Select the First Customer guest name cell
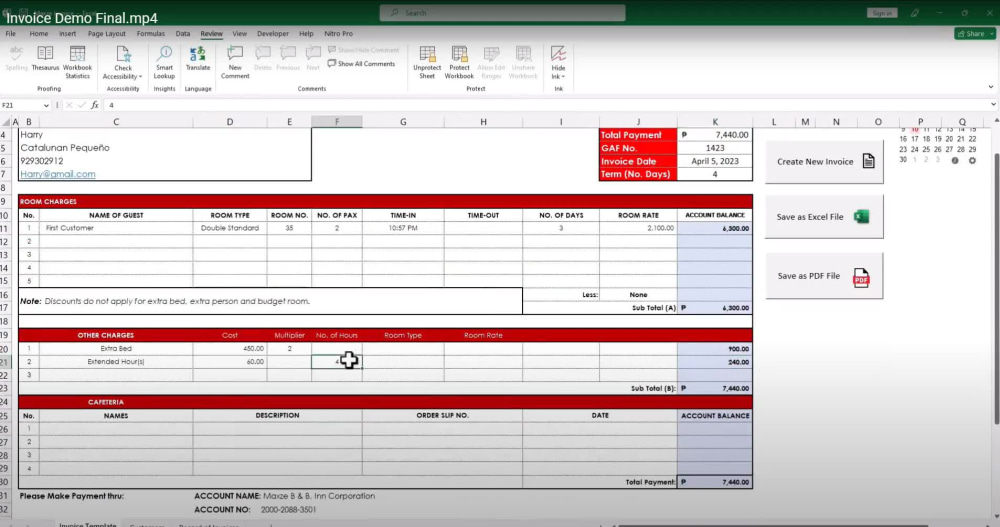 [x=116, y=228]
